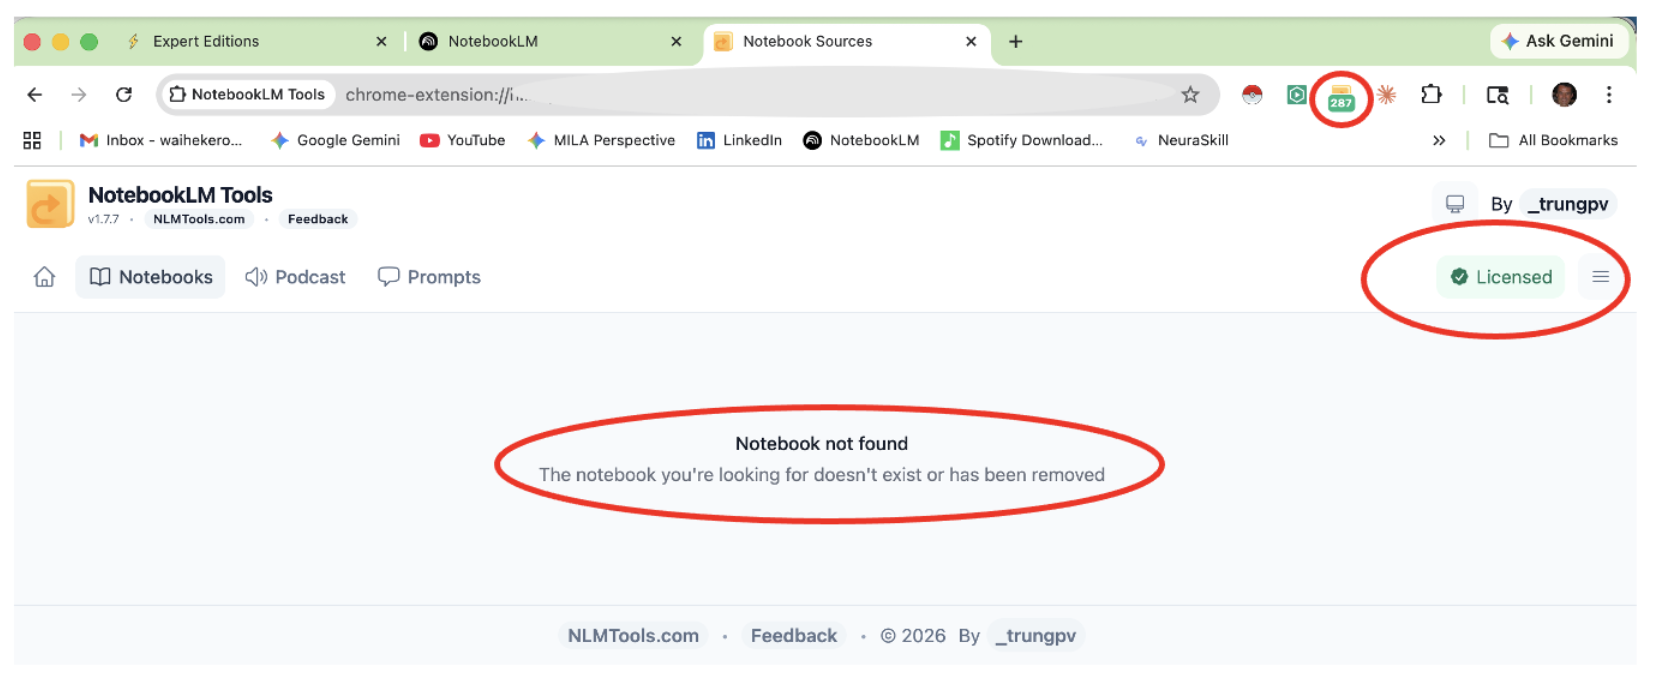Open the Chrome three-dot menu
Image resolution: width=1654 pixels, height=690 pixels.
tap(1608, 95)
